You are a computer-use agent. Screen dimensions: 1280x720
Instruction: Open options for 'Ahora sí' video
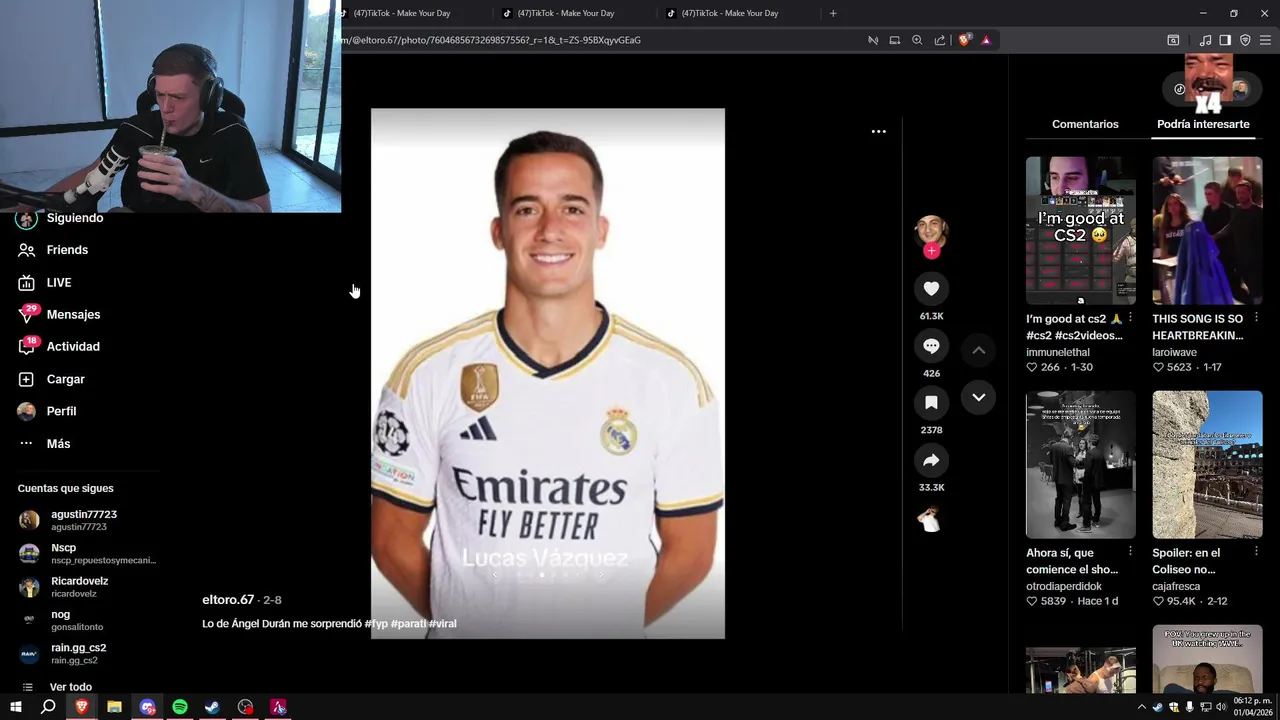(1130, 552)
